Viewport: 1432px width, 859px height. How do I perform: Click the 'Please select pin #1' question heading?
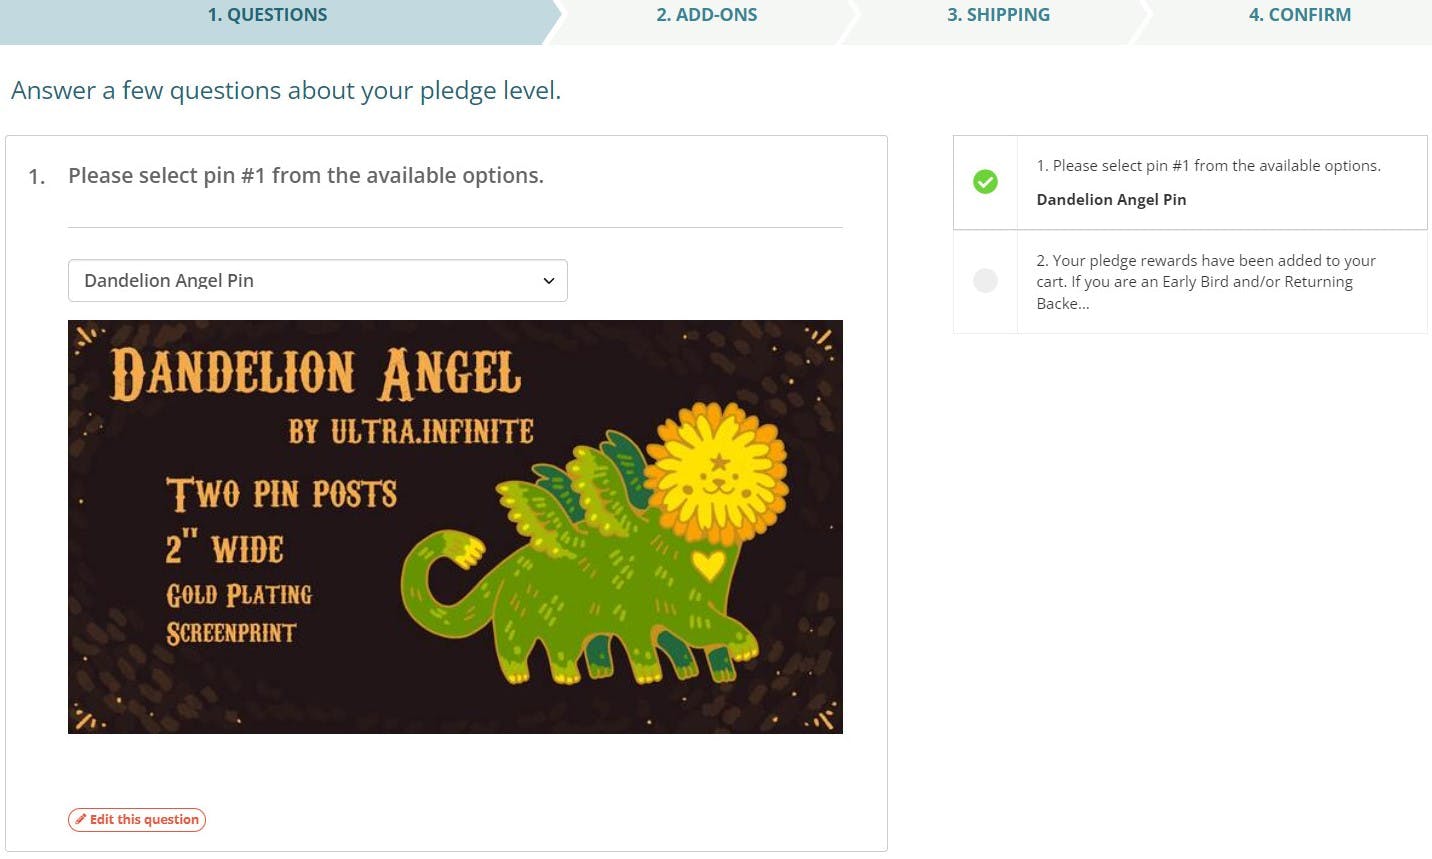tap(306, 176)
